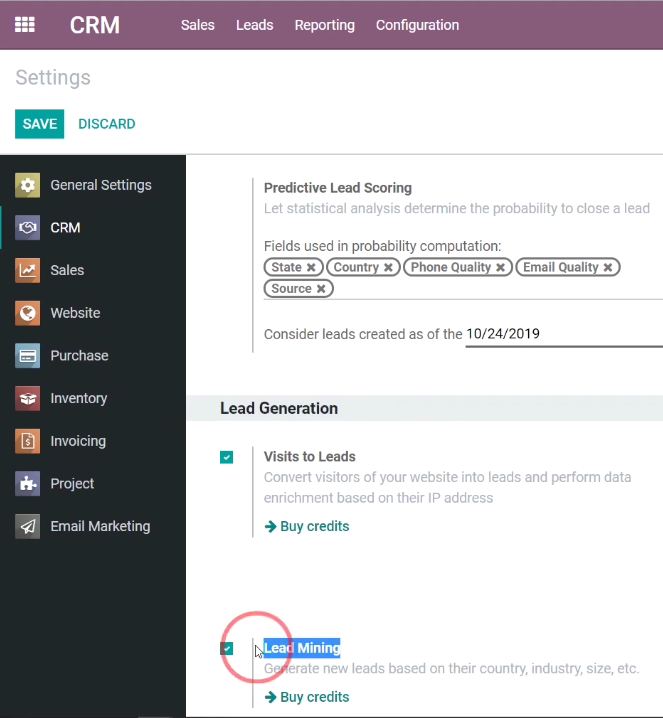Click the 'Let statistical analysis determine' description
Image resolution: width=663 pixels, height=718 pixels.
[x=456, y=209]
